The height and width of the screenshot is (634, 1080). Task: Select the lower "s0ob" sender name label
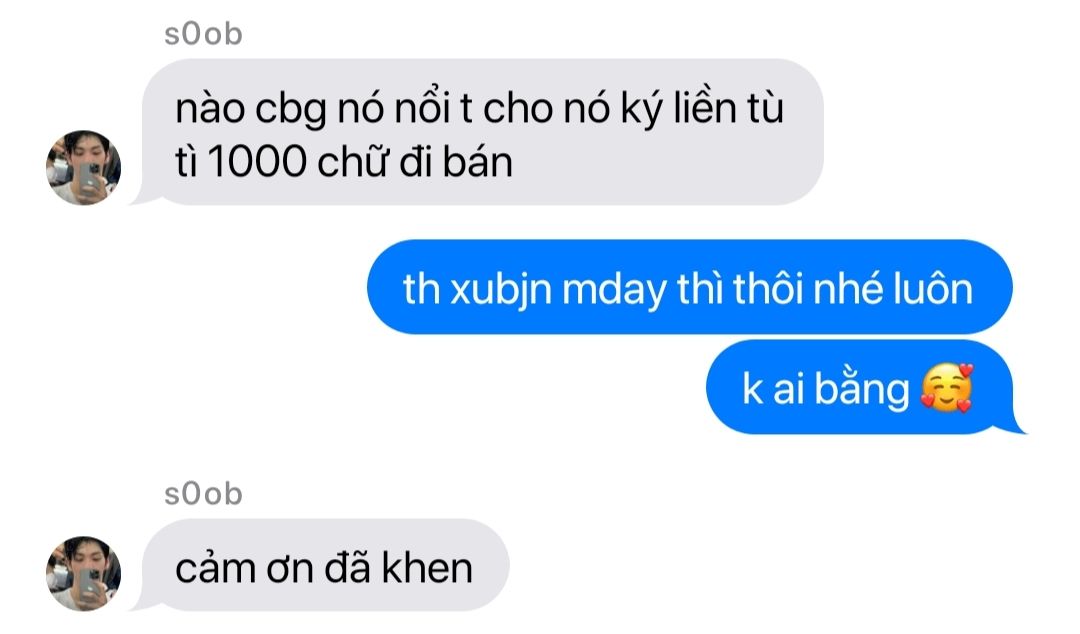click(x=203, y=493)
